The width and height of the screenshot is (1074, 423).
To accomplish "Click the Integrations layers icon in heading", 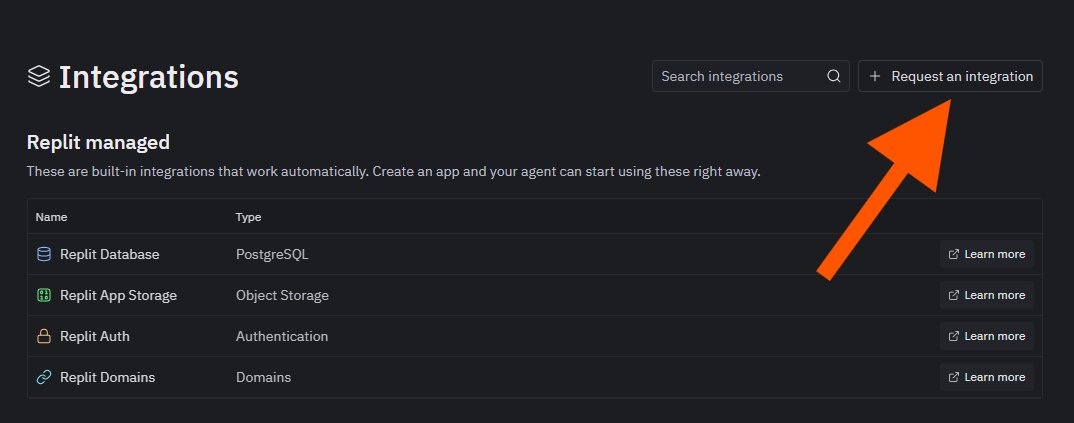I will point(39,76).
